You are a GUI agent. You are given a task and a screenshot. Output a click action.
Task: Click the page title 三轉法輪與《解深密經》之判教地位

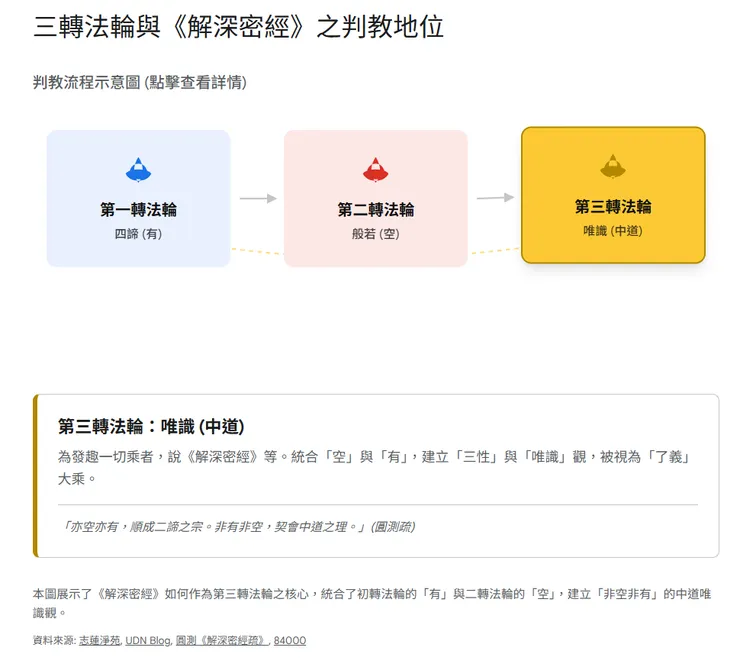pyautogui.click(x=239, y=26)
